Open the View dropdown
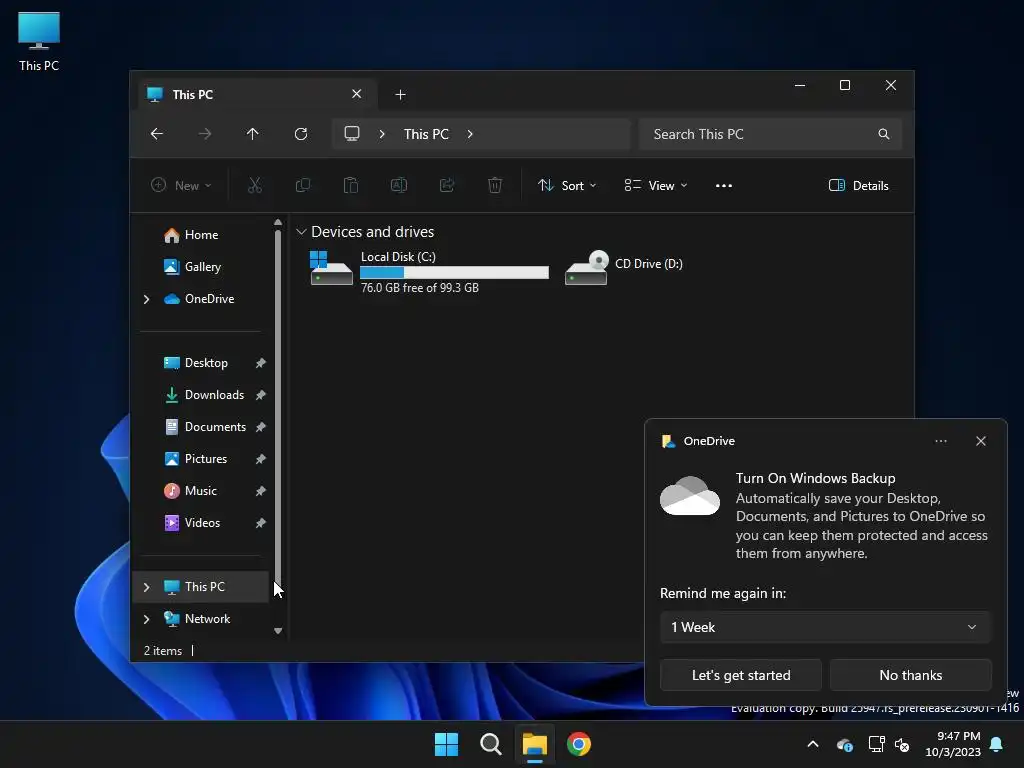 pos(656,185)
